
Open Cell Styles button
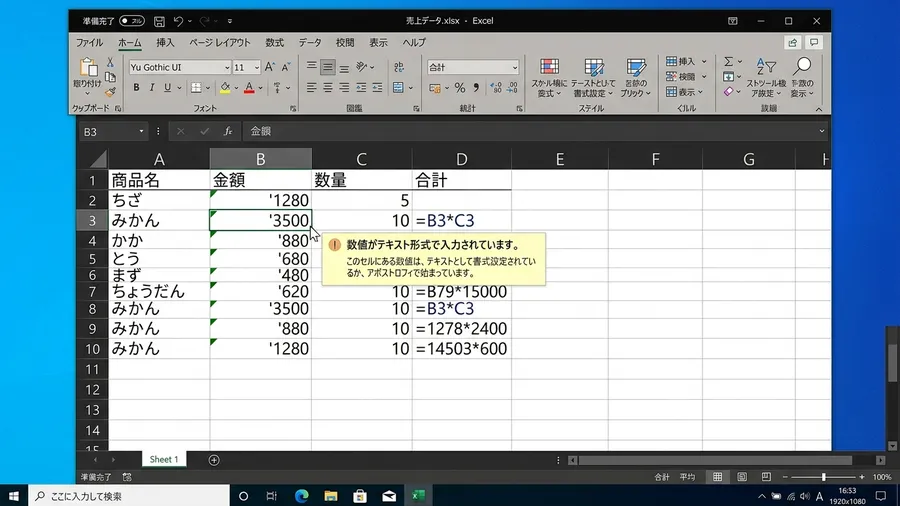click(635, 77)
